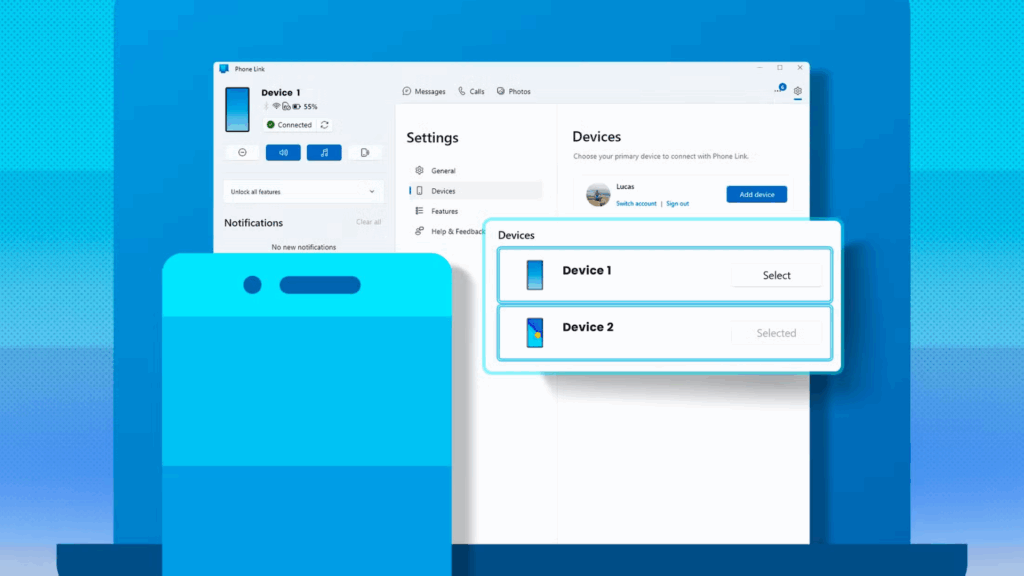Toggle the phone screen mirror button
Screen dimensions: 1024x576
pyautogui.click(x=364, y=152)
